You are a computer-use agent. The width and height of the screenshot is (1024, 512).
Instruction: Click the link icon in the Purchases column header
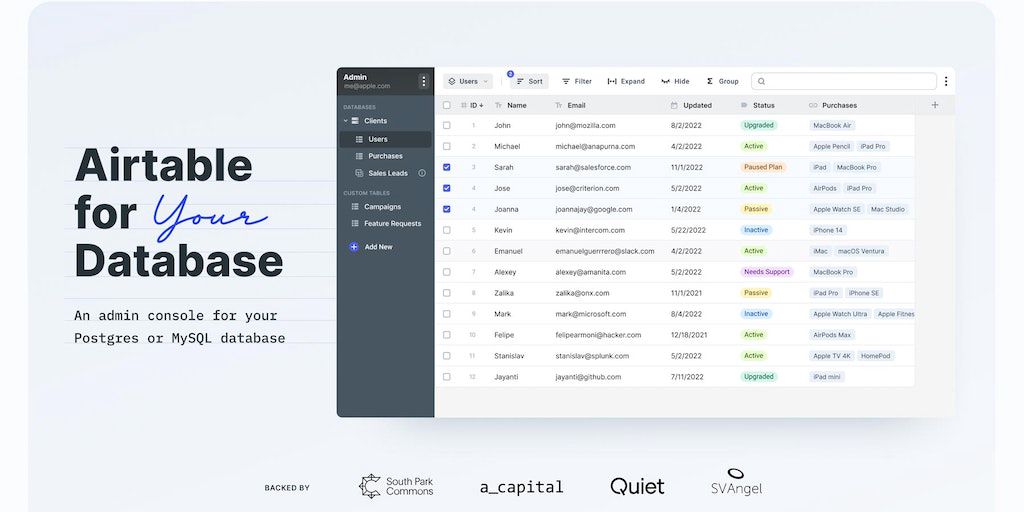(813, 105)
